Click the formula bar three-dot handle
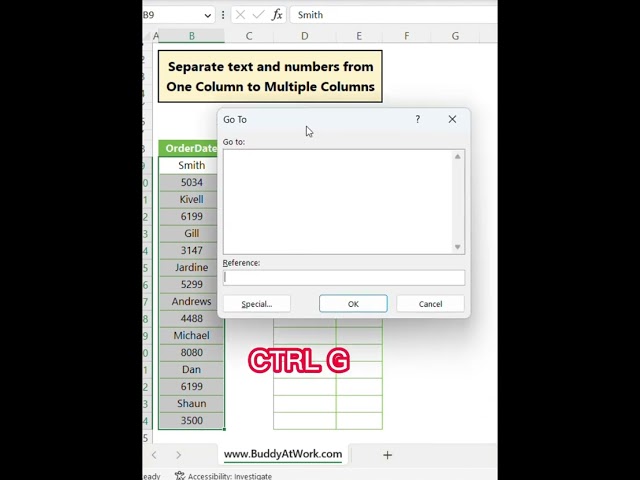Image resolution: width=640 pixels, height=480 pixels. 223,15
